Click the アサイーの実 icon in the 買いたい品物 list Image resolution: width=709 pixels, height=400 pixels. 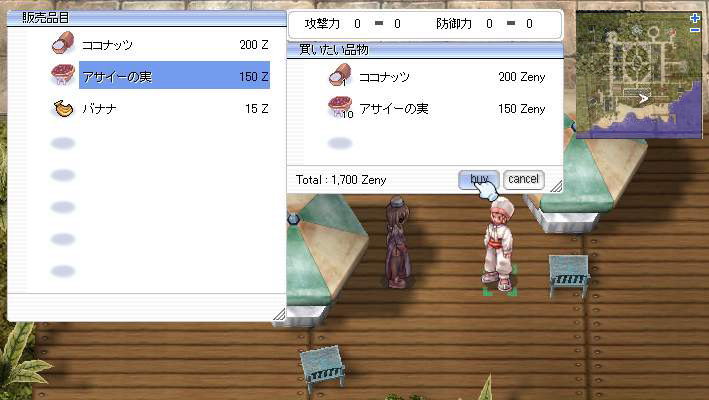[x=340, y=107]
